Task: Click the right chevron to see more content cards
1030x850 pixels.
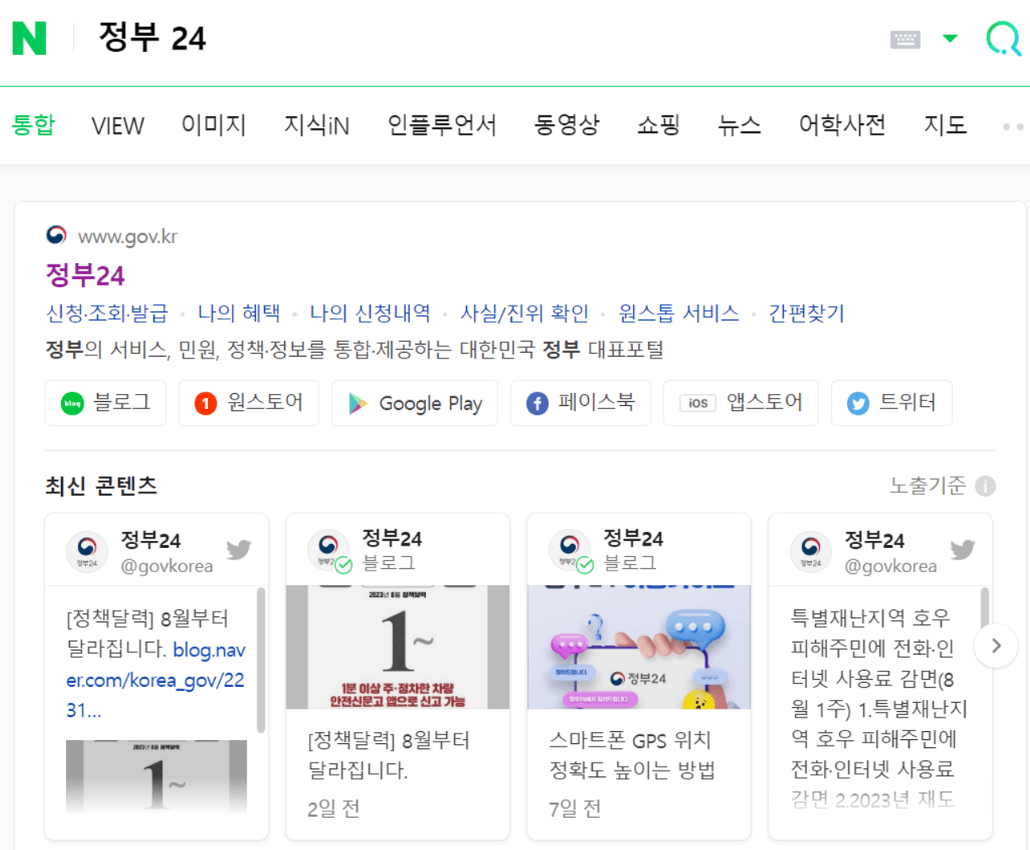Action: (x=996, y=647)
